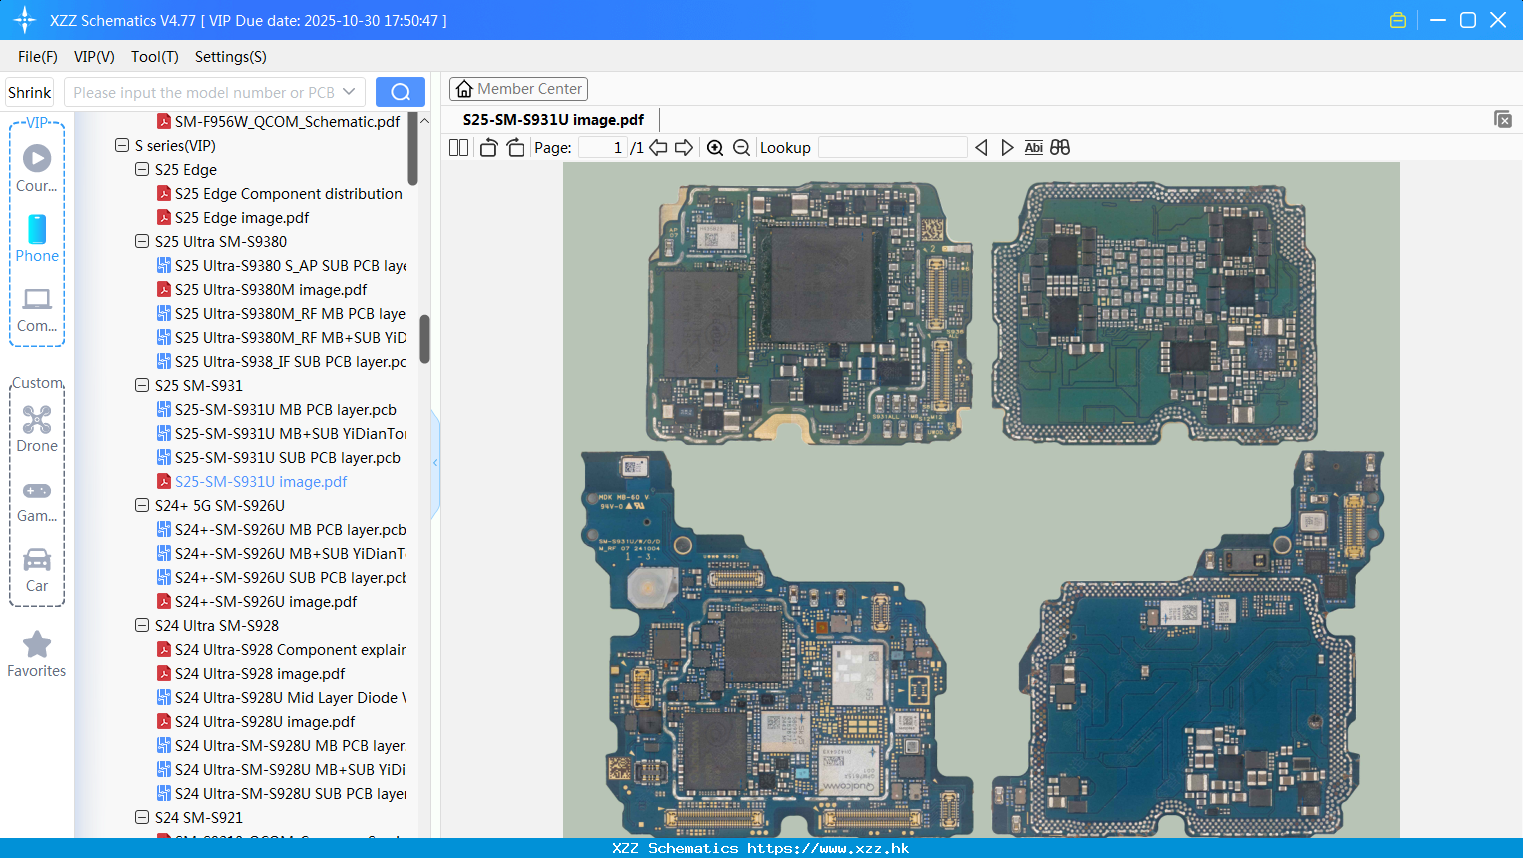Click the blue search button
1523x858 pixels.
click(400, 92)
